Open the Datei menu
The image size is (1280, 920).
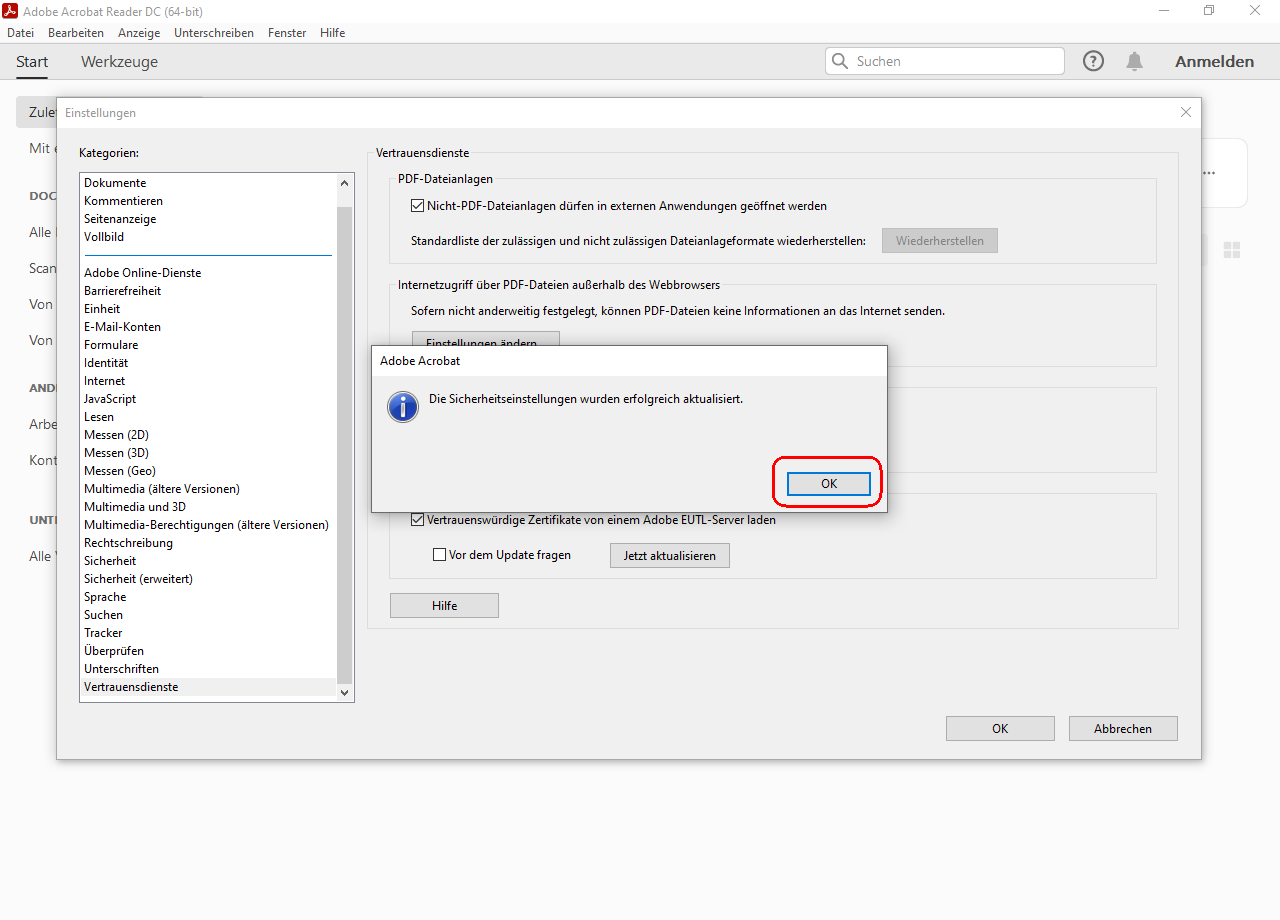[20, 33]
